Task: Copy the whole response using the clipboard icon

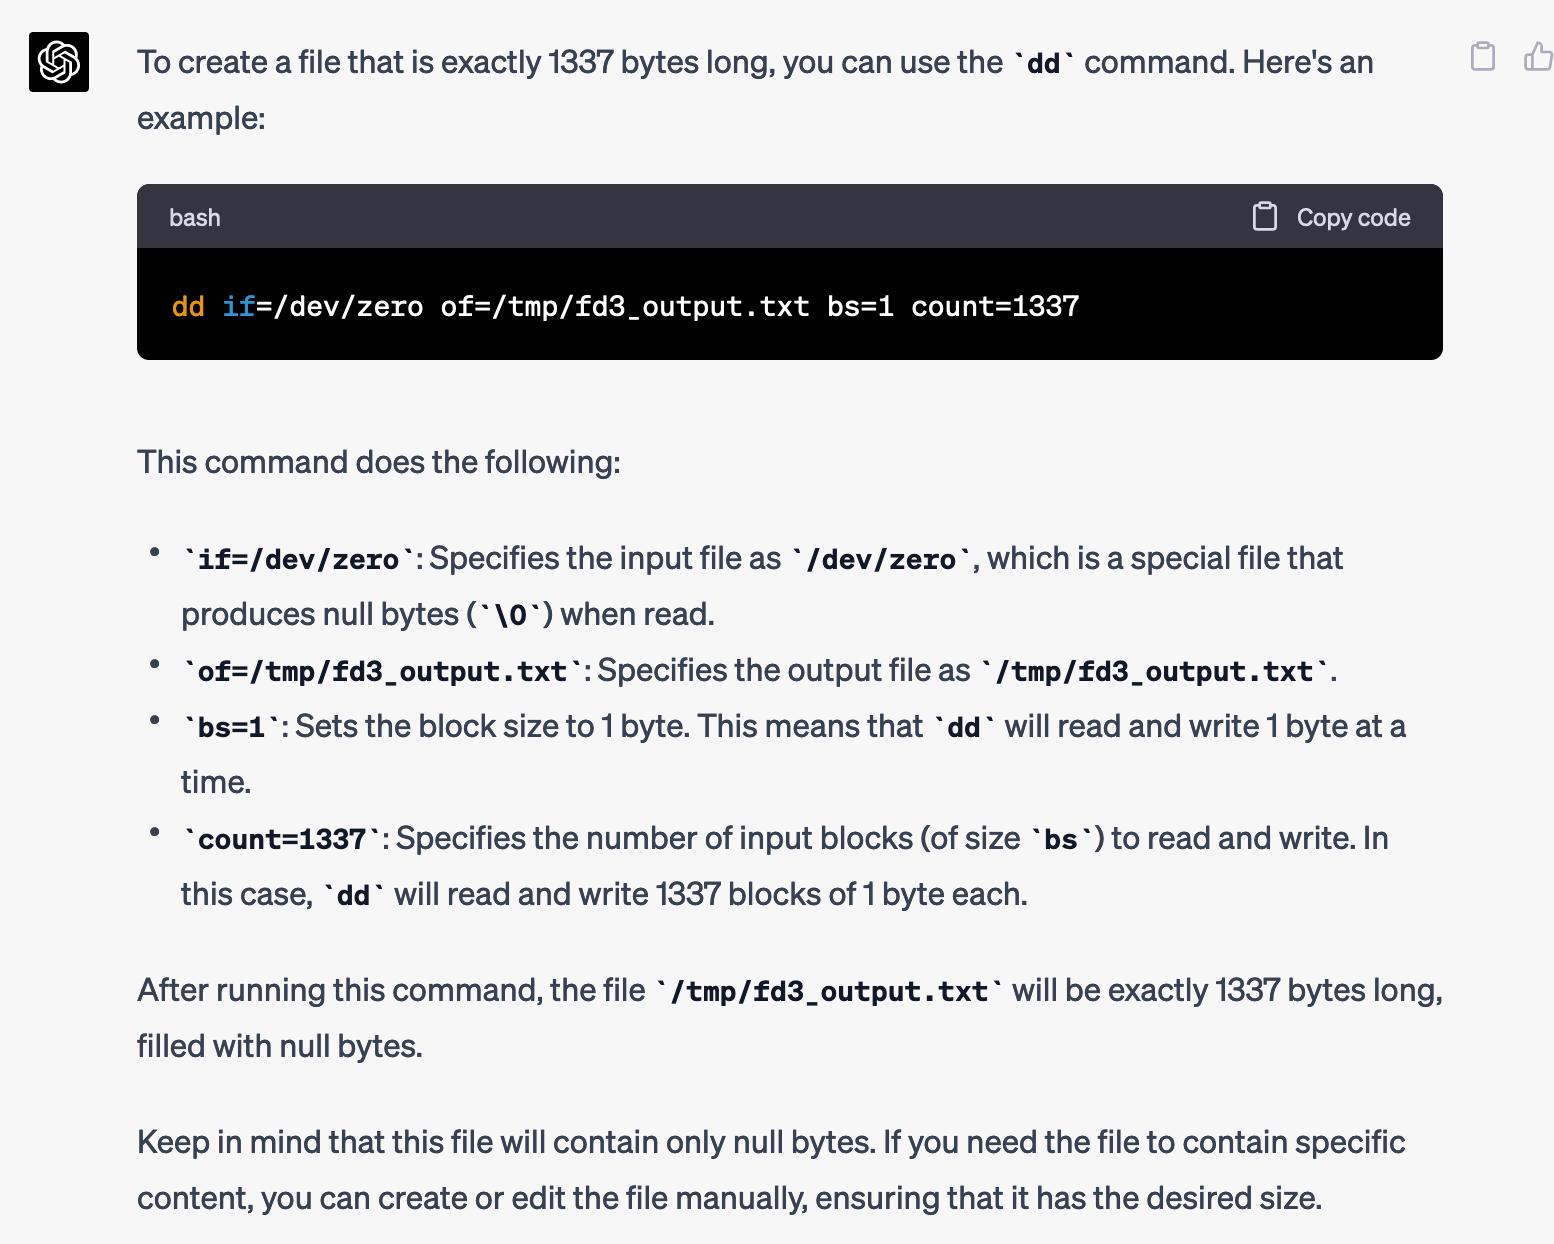Action: 1483,57
